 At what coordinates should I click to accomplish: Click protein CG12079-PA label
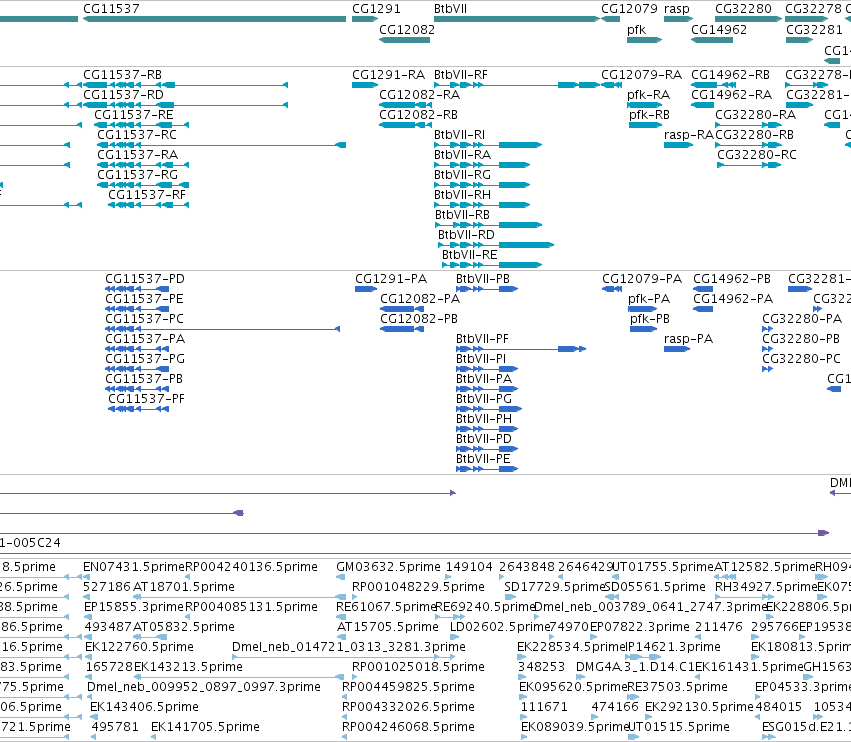point(642,279)
